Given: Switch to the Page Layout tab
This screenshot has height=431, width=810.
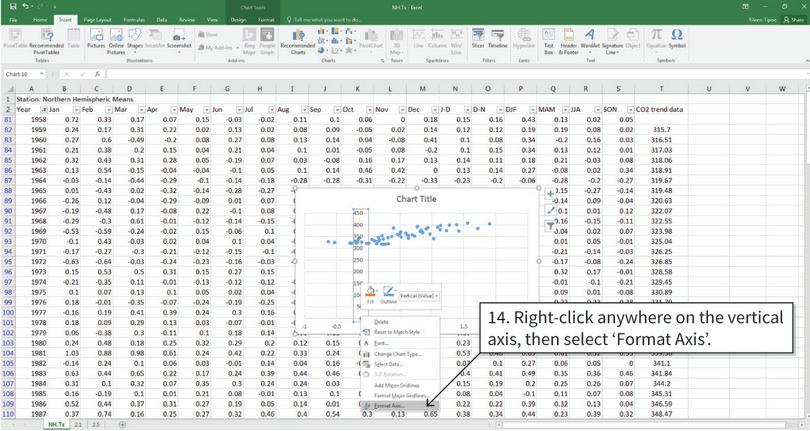Looking at the screenshot, I should pos(98,20).
